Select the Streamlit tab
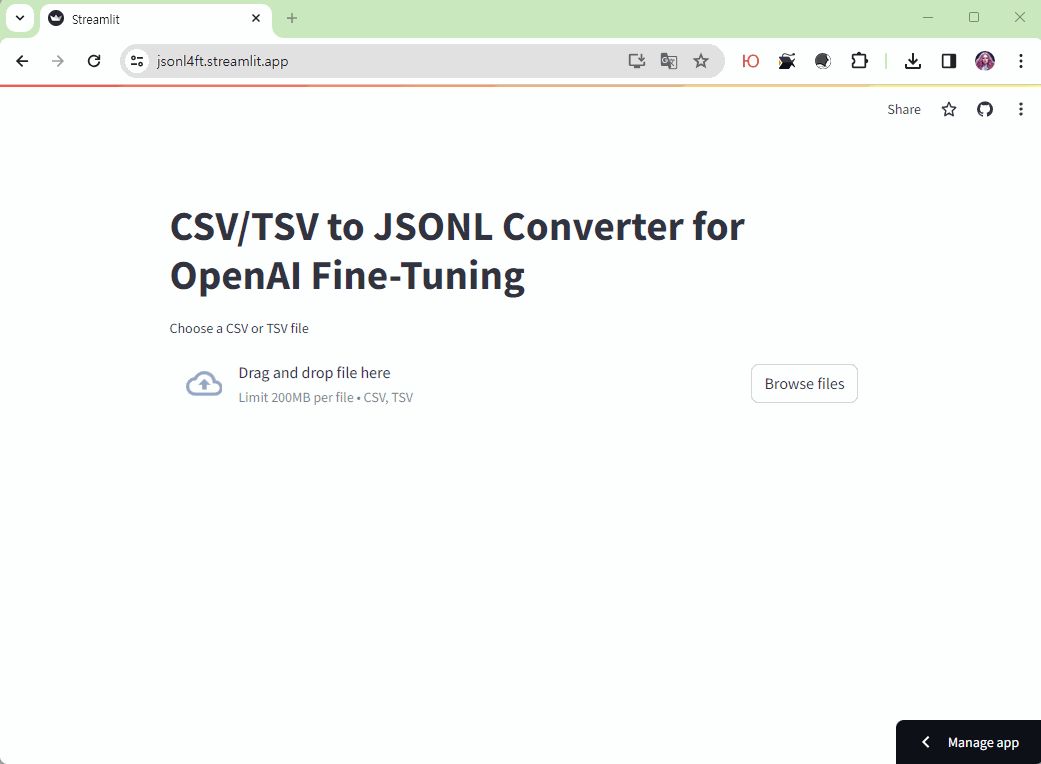 pyautogui.click(x=156, y=19)
